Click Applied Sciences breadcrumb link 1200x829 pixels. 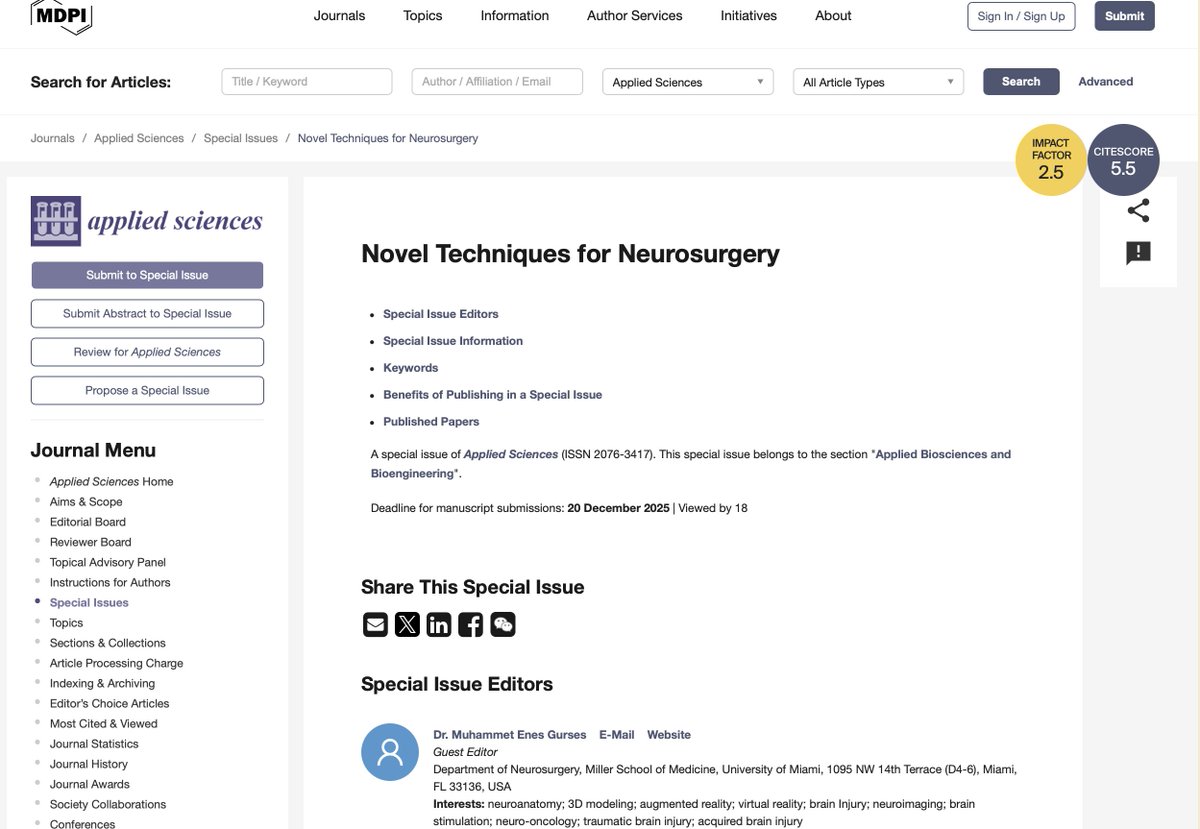[x=139, y=138]
